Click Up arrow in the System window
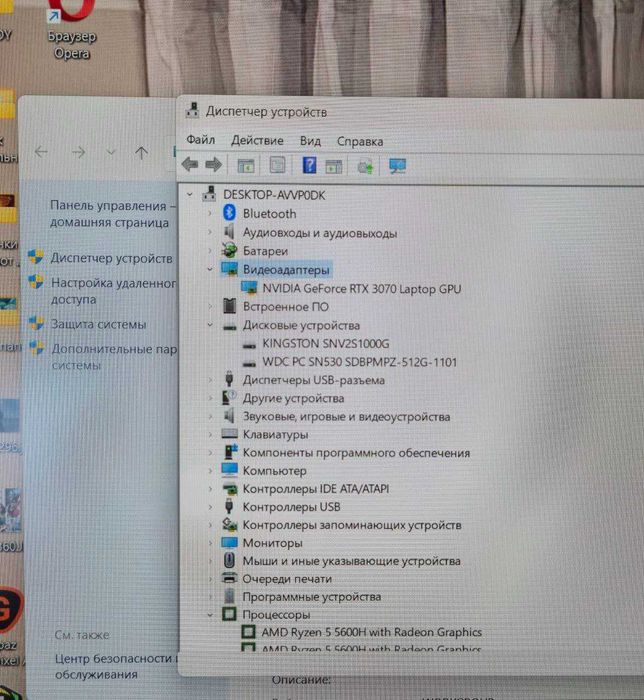Screen dimensions: 644x700 pos(141,153)
